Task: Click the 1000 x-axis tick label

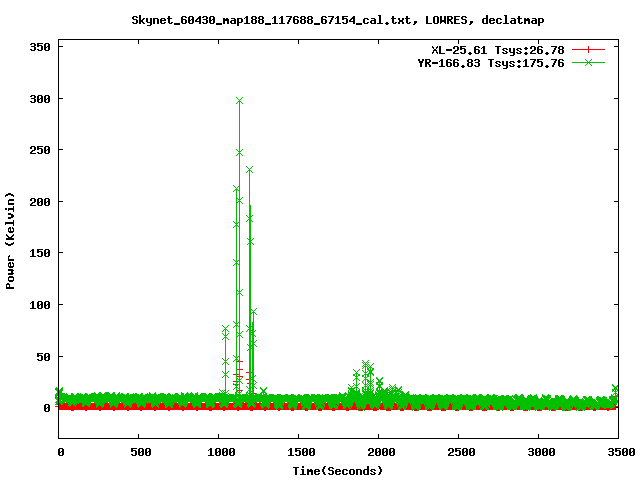Action: tap(221, 452)
